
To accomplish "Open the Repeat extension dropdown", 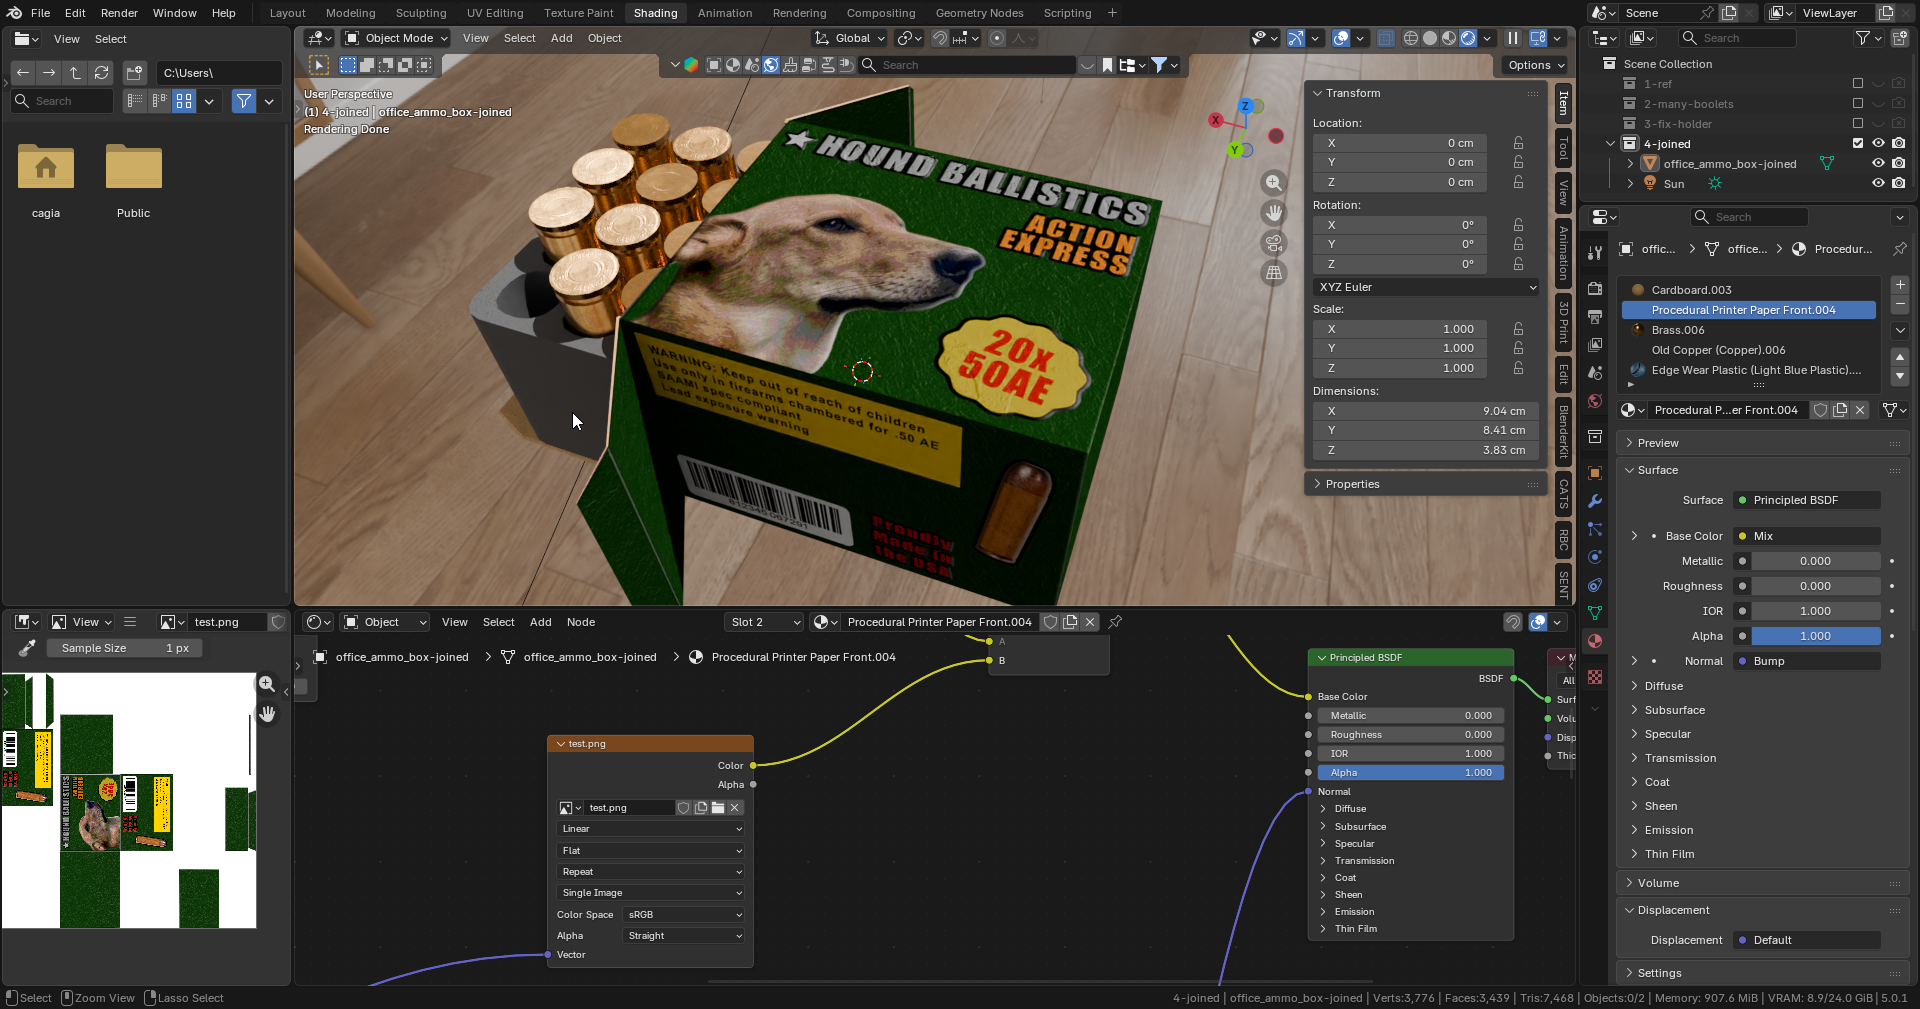I will pos(650,872).
